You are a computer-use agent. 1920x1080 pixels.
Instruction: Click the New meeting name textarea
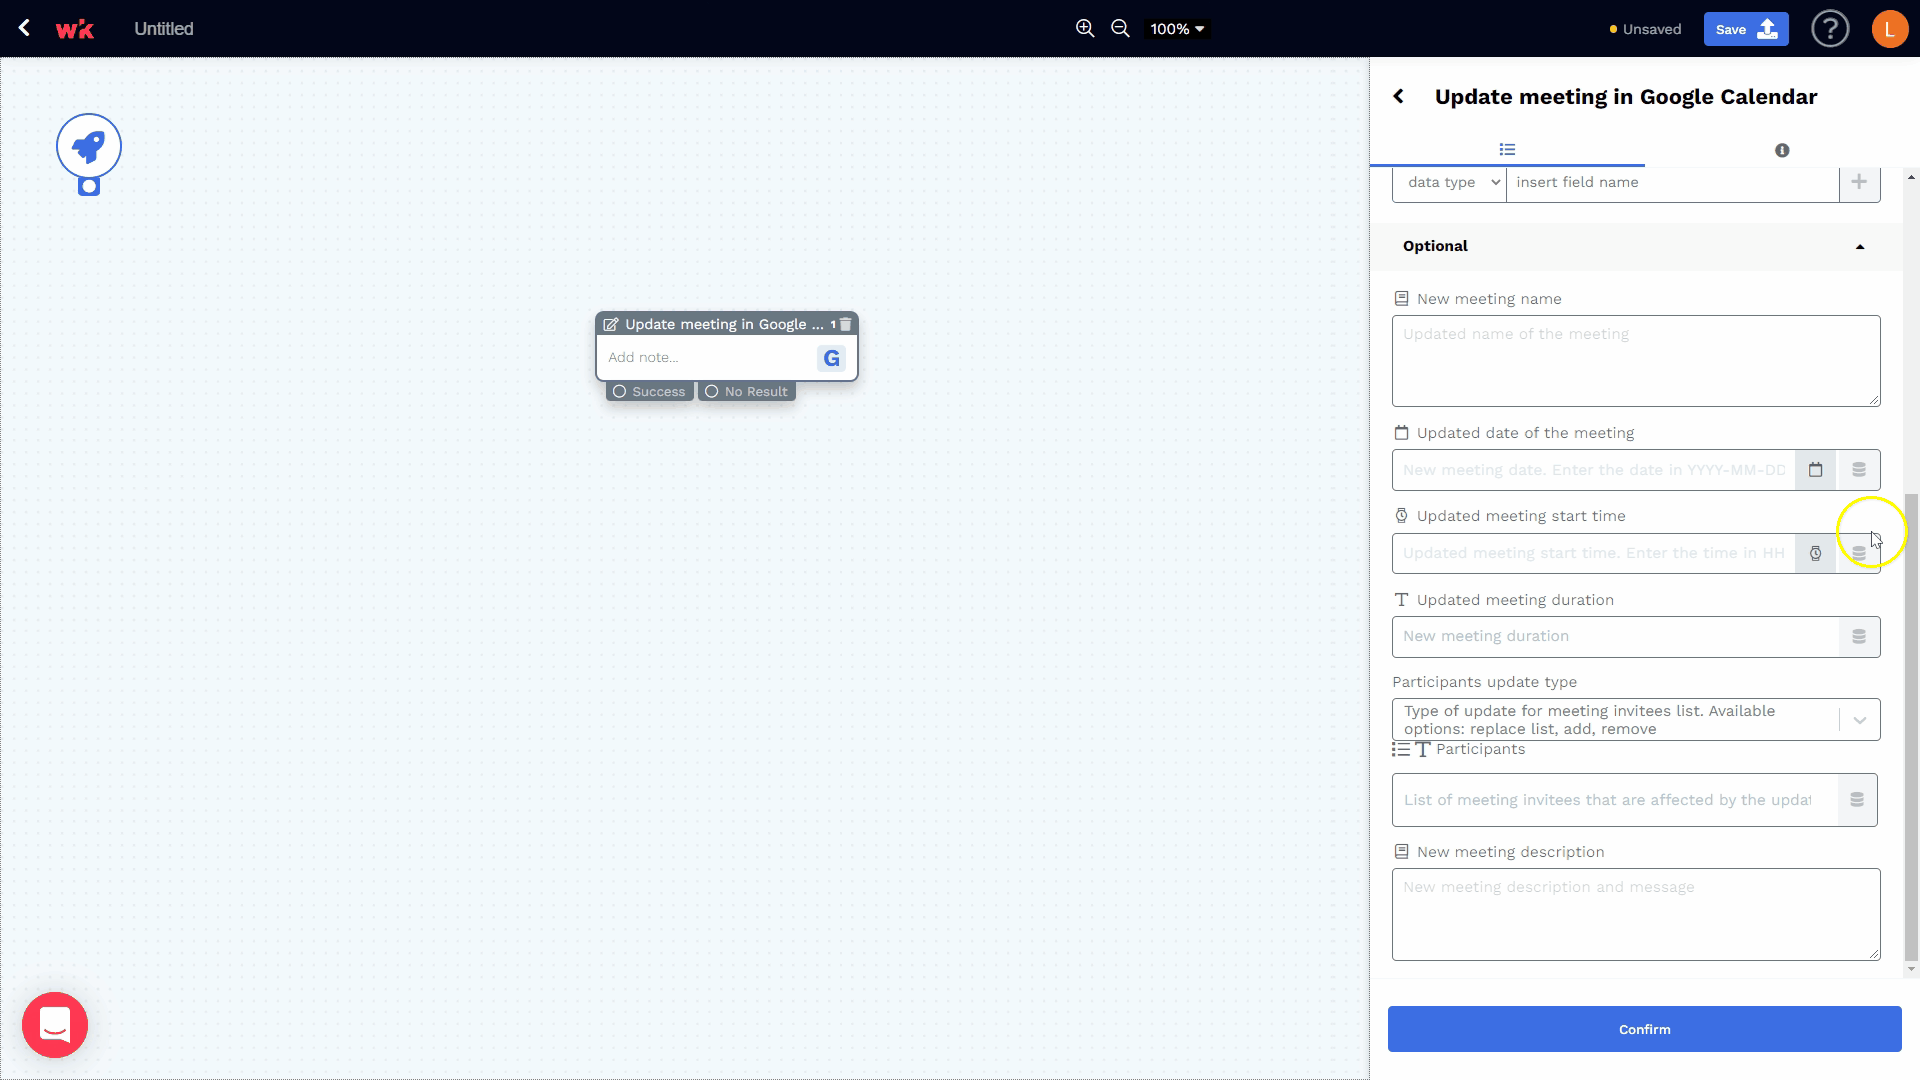[1636, 361]
